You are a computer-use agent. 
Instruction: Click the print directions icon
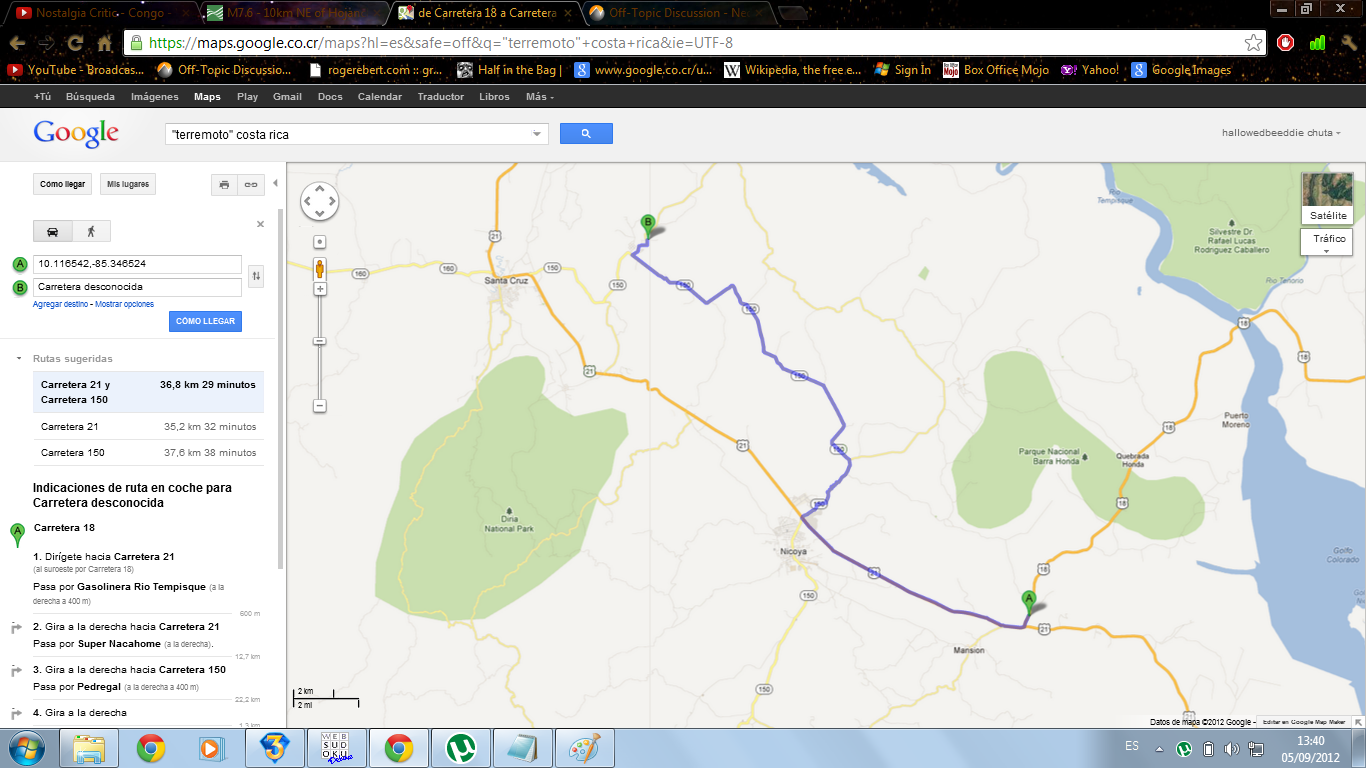point(224,185)
